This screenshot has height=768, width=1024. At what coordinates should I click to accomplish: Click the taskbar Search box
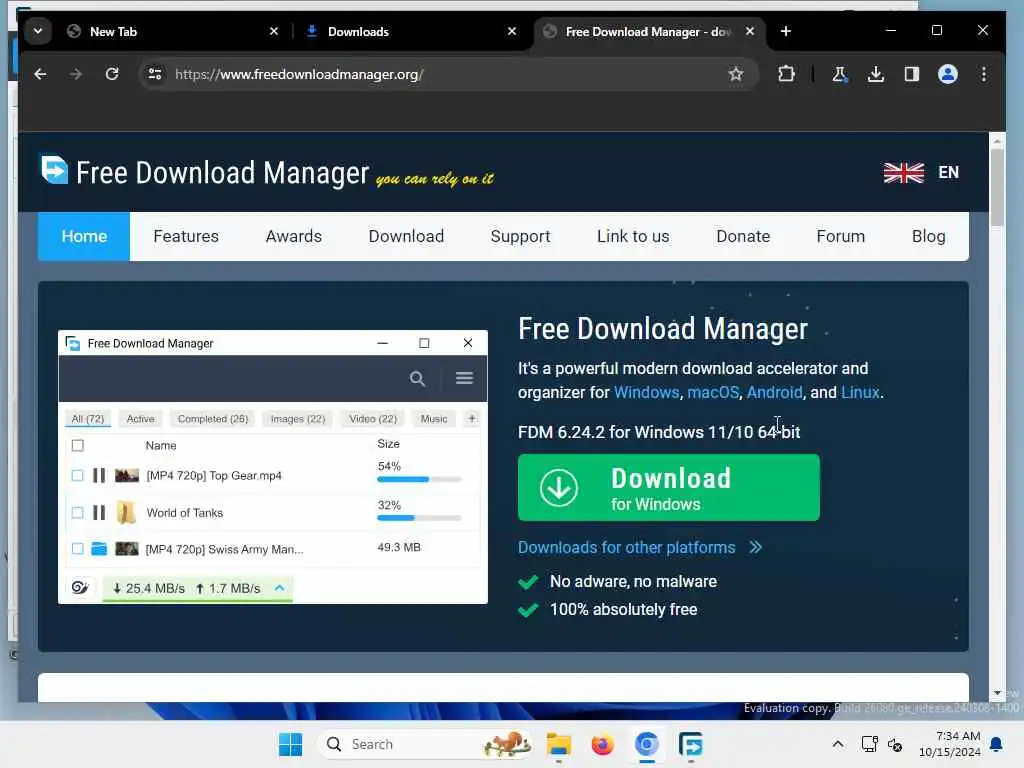point(425,744)
